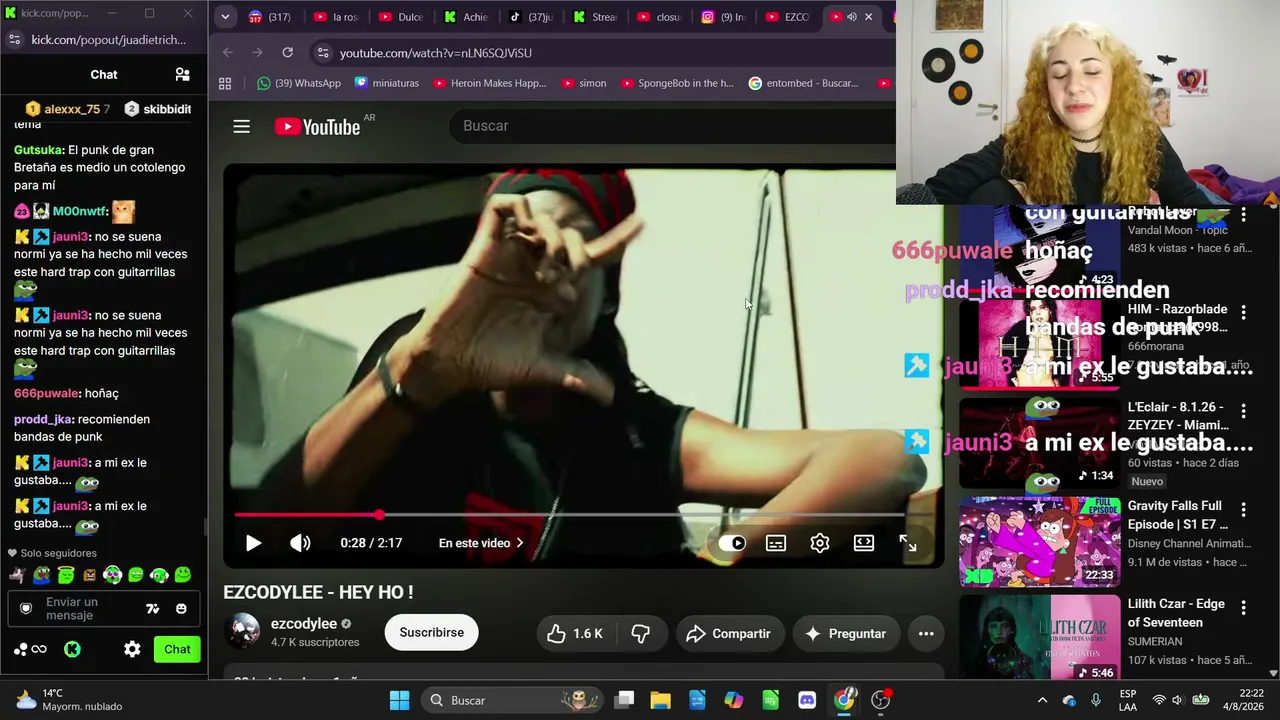Image resolution: width=1280 pixels, height=720 pixels.
Task: Open 'Heroin Makes Happ...' bookmark
Action: (x=490, y=83)
